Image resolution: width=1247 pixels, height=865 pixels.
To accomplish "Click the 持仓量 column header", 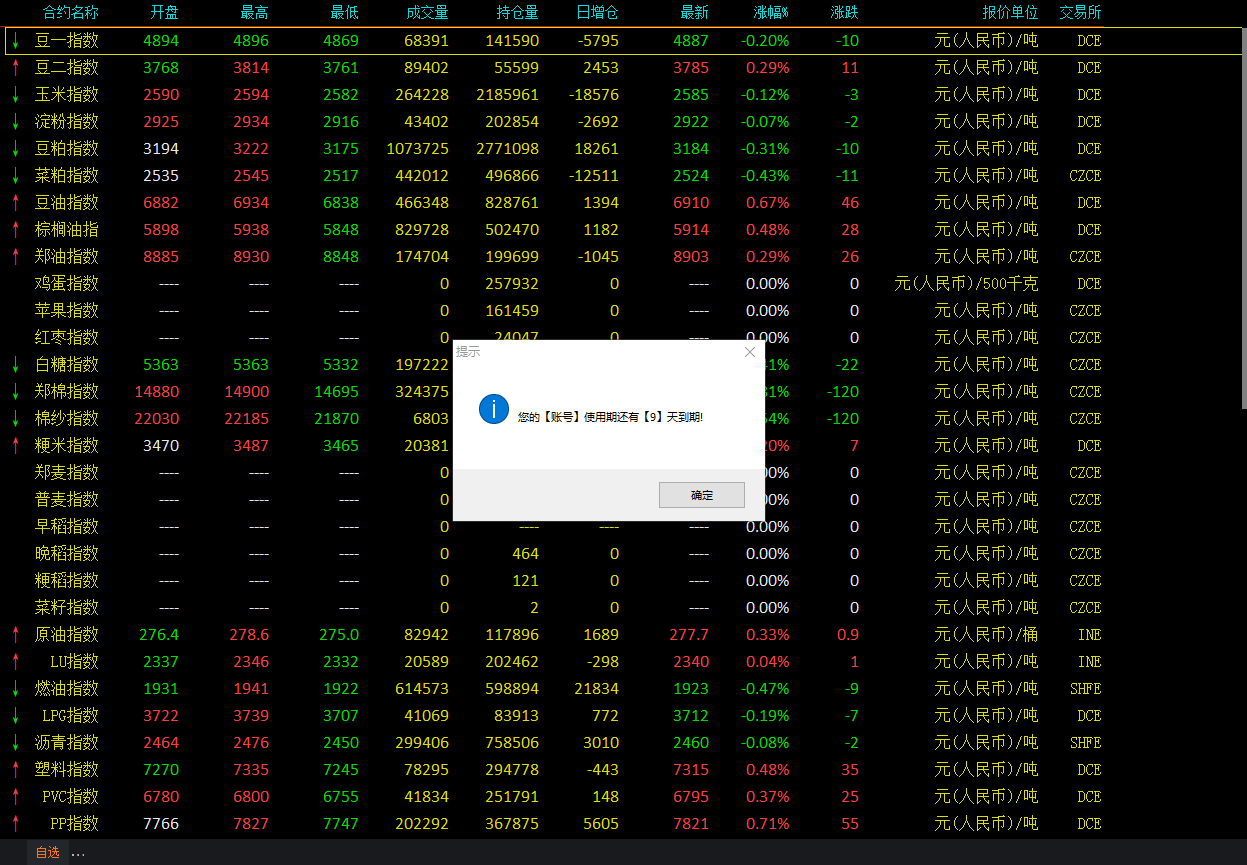I will [517, 13].
